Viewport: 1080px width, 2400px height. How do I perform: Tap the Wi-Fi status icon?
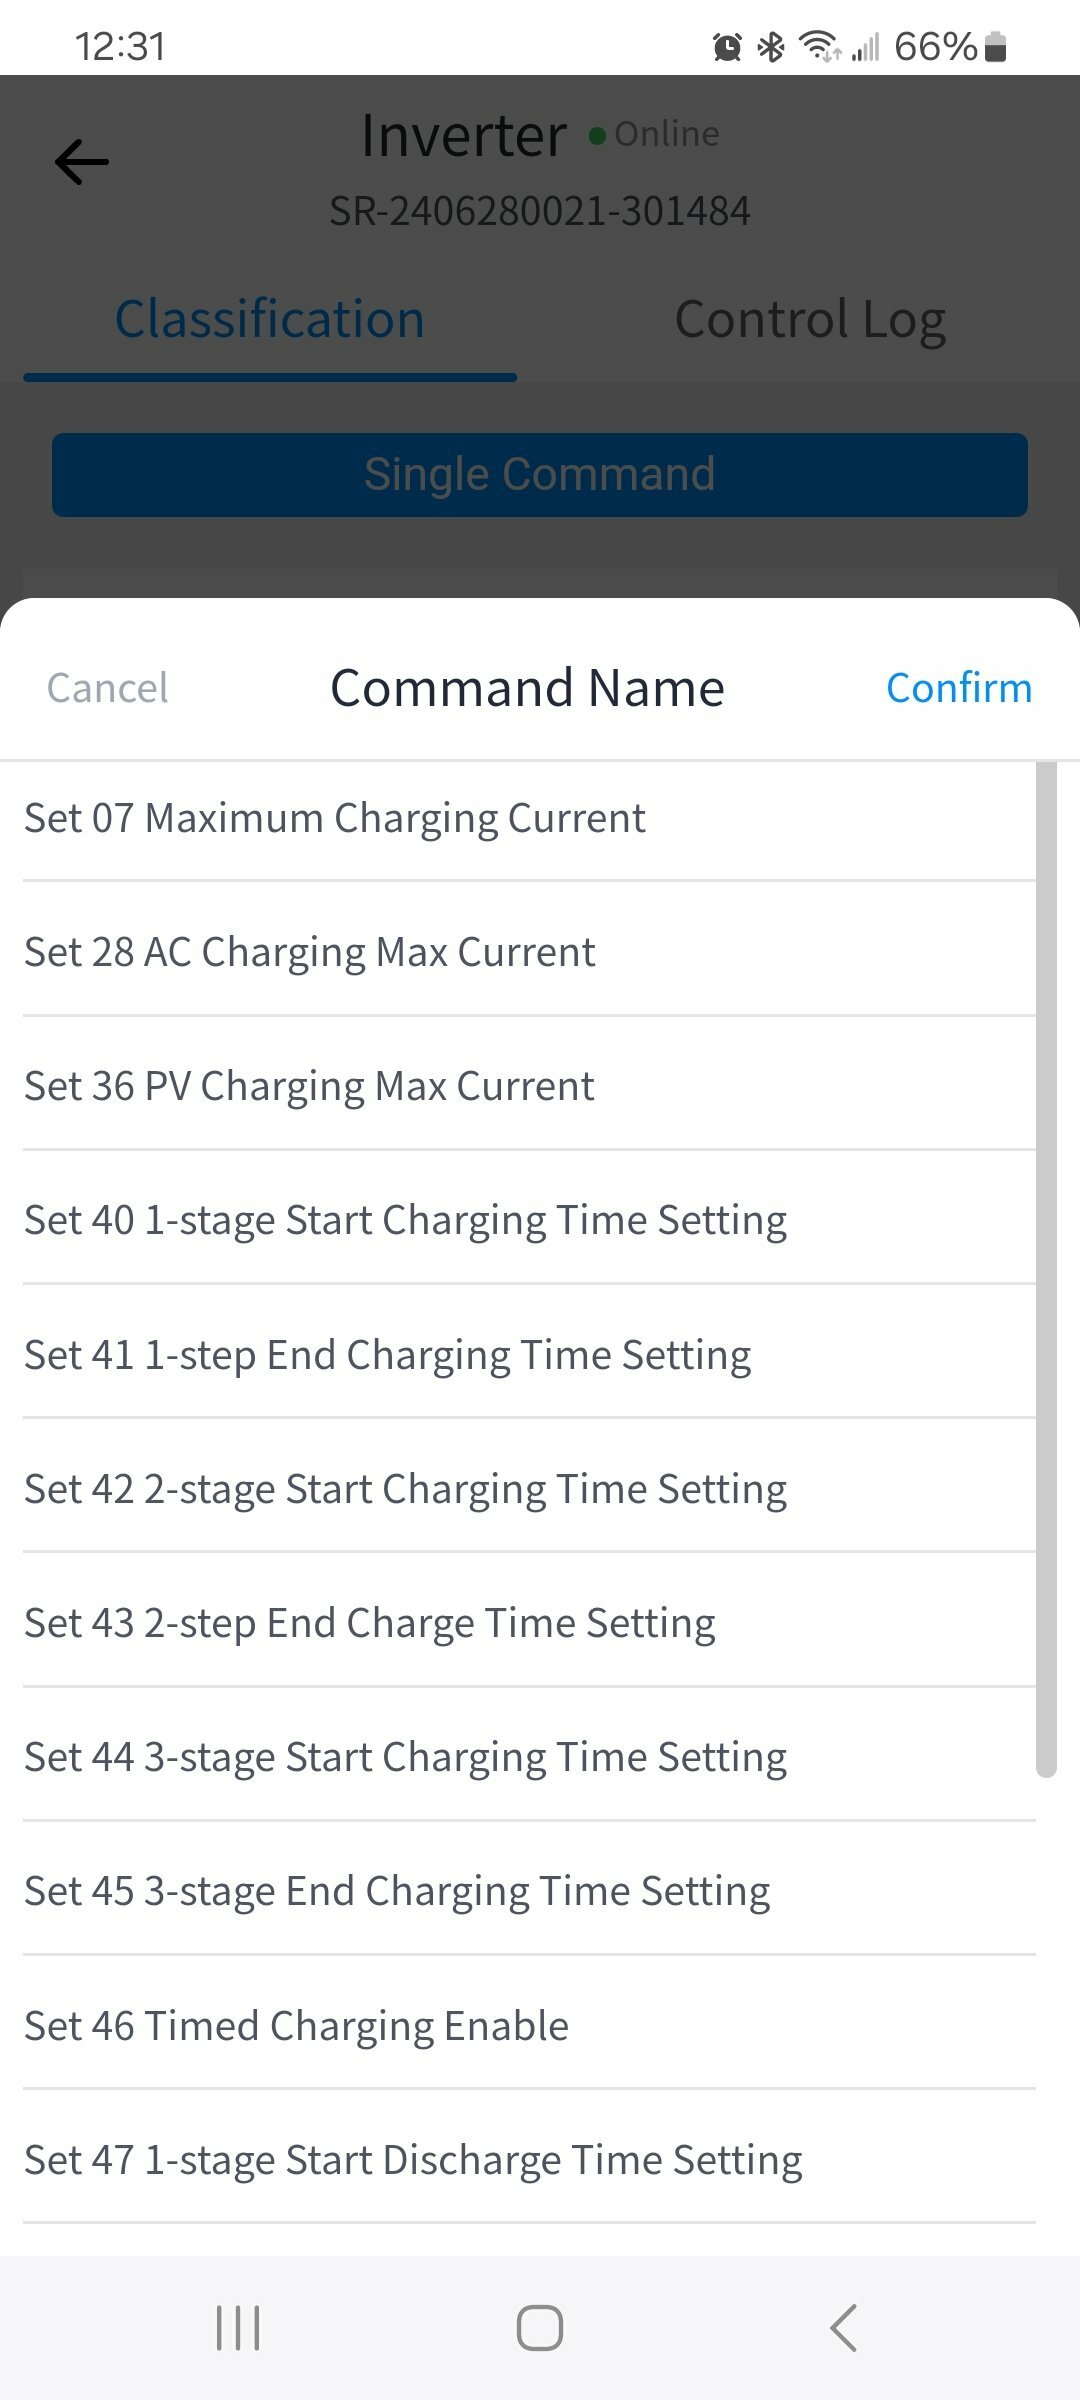tap(820, 47)
